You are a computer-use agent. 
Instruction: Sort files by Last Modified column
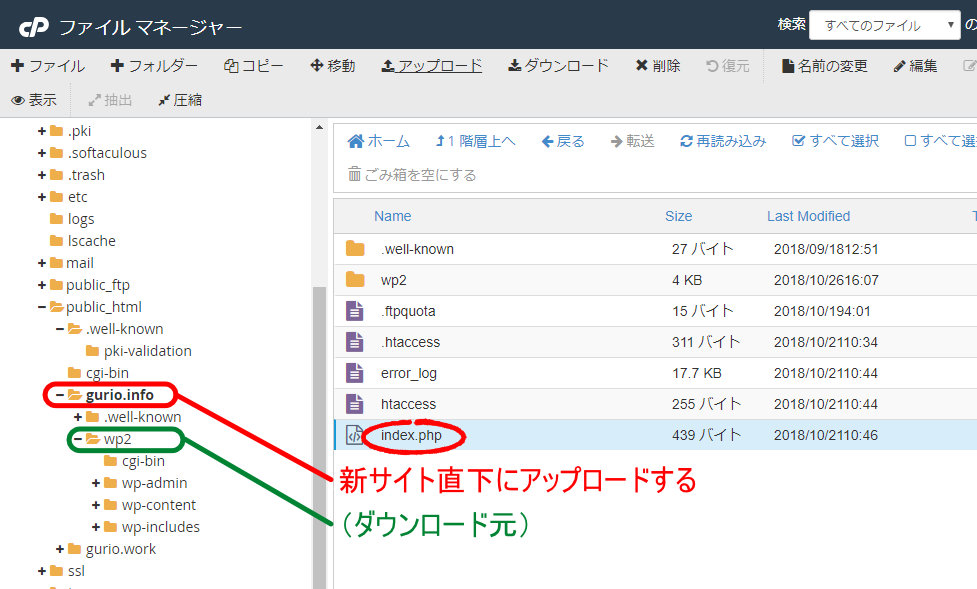pyautogui.click(x=808, y=216)
